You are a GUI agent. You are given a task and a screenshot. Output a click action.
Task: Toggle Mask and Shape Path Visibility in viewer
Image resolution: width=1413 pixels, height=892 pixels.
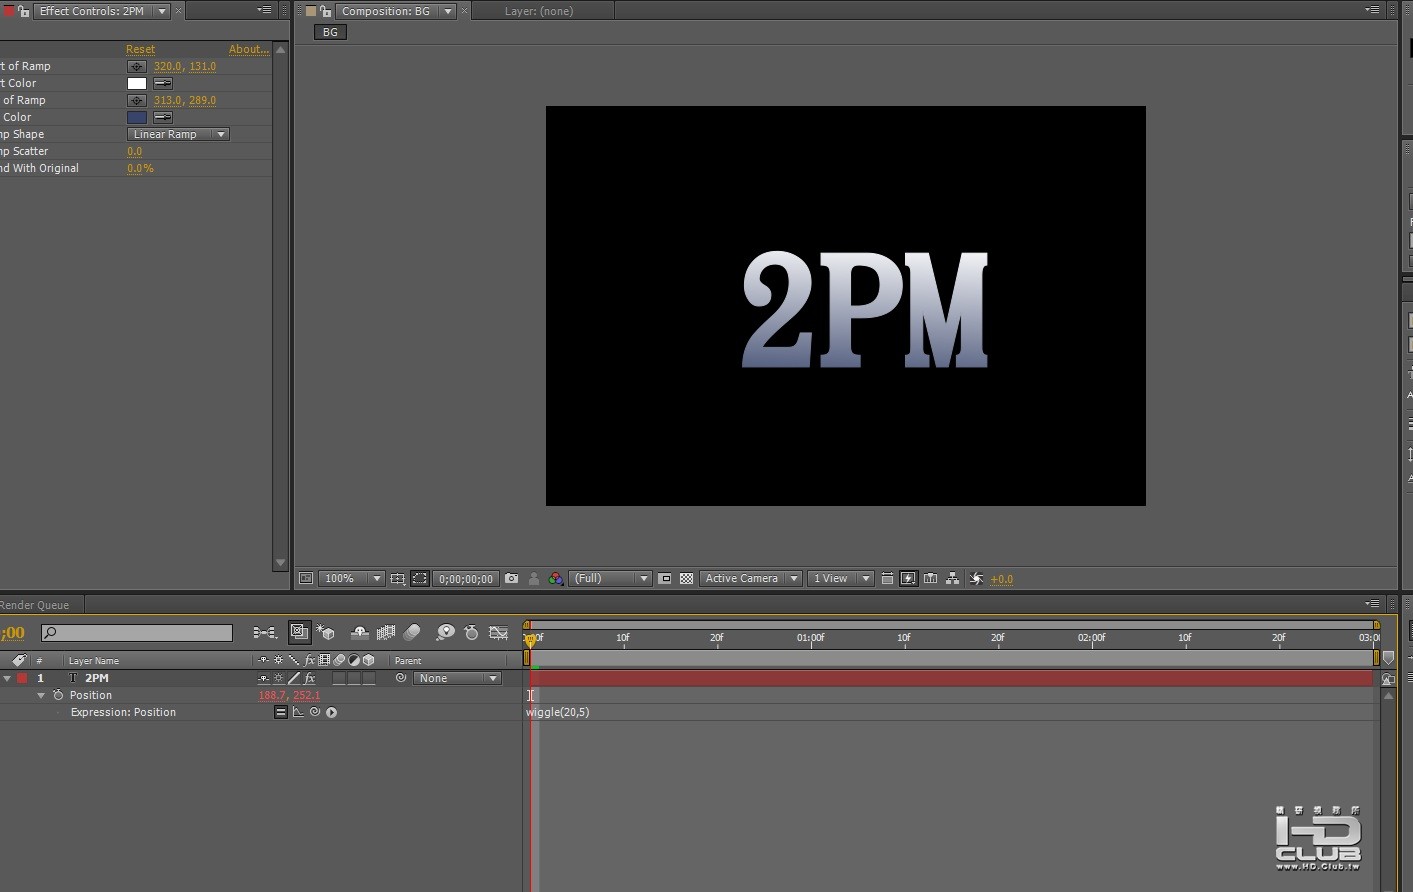420,579
